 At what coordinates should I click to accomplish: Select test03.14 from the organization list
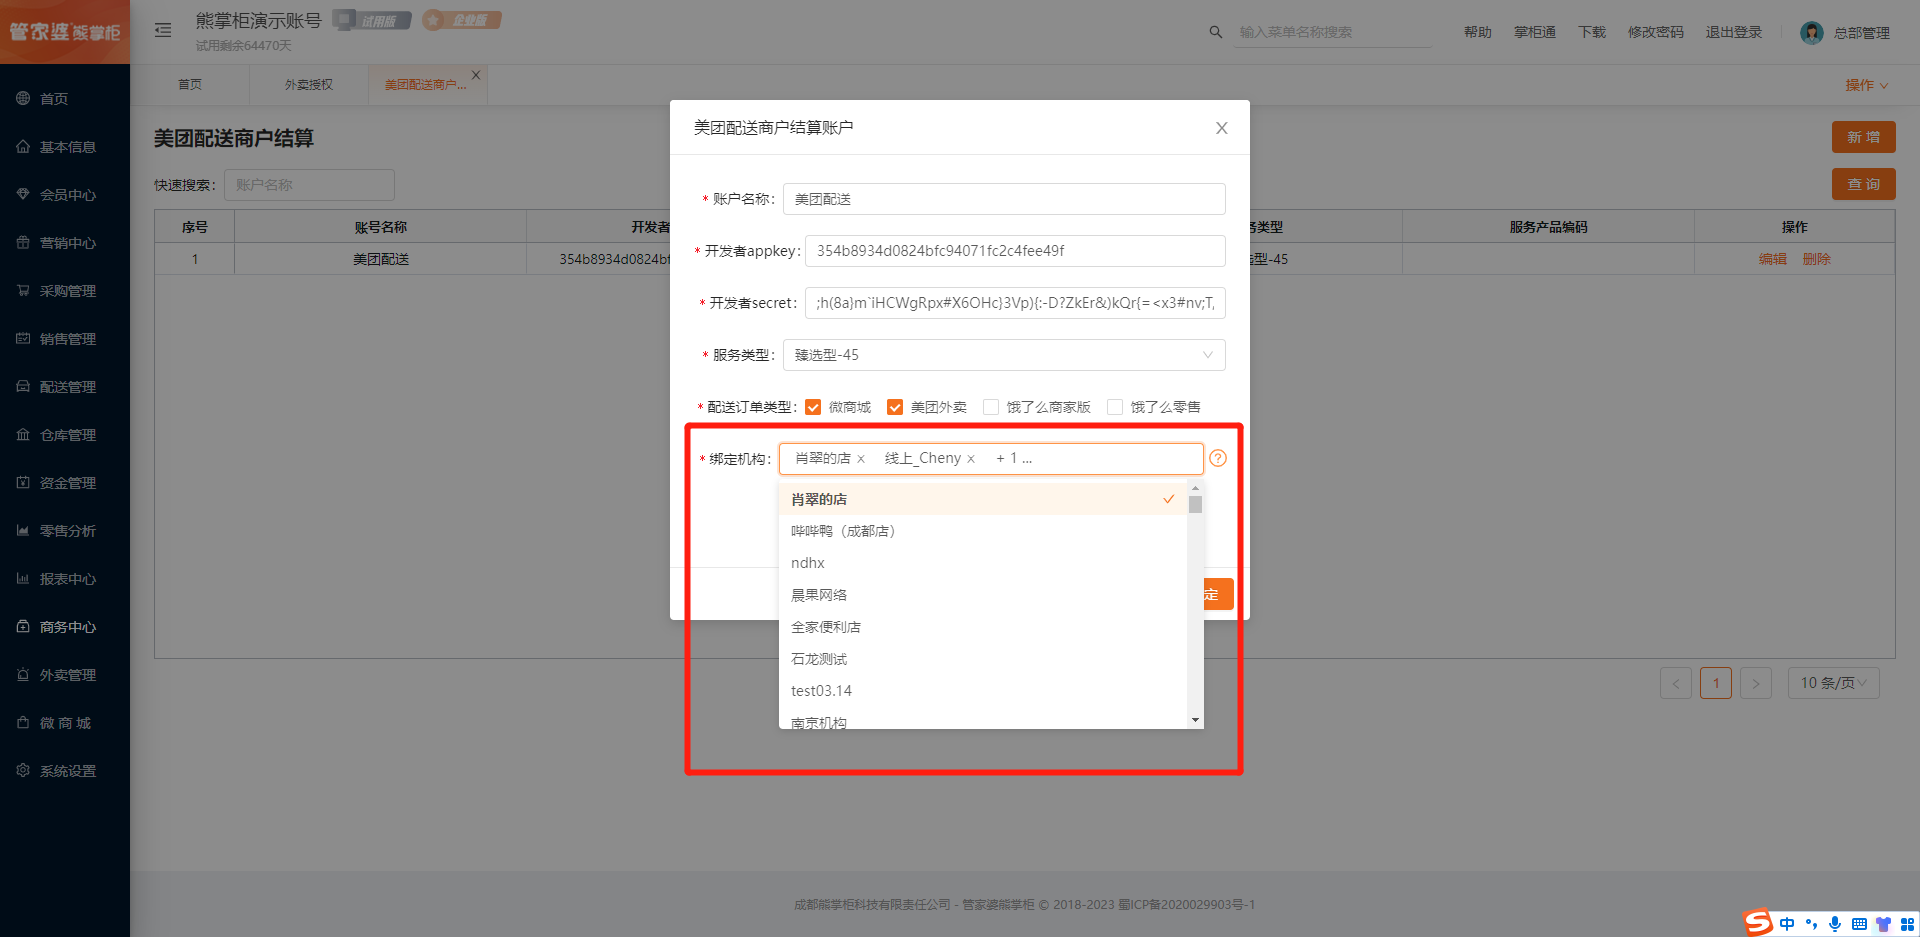click(983, 691)
